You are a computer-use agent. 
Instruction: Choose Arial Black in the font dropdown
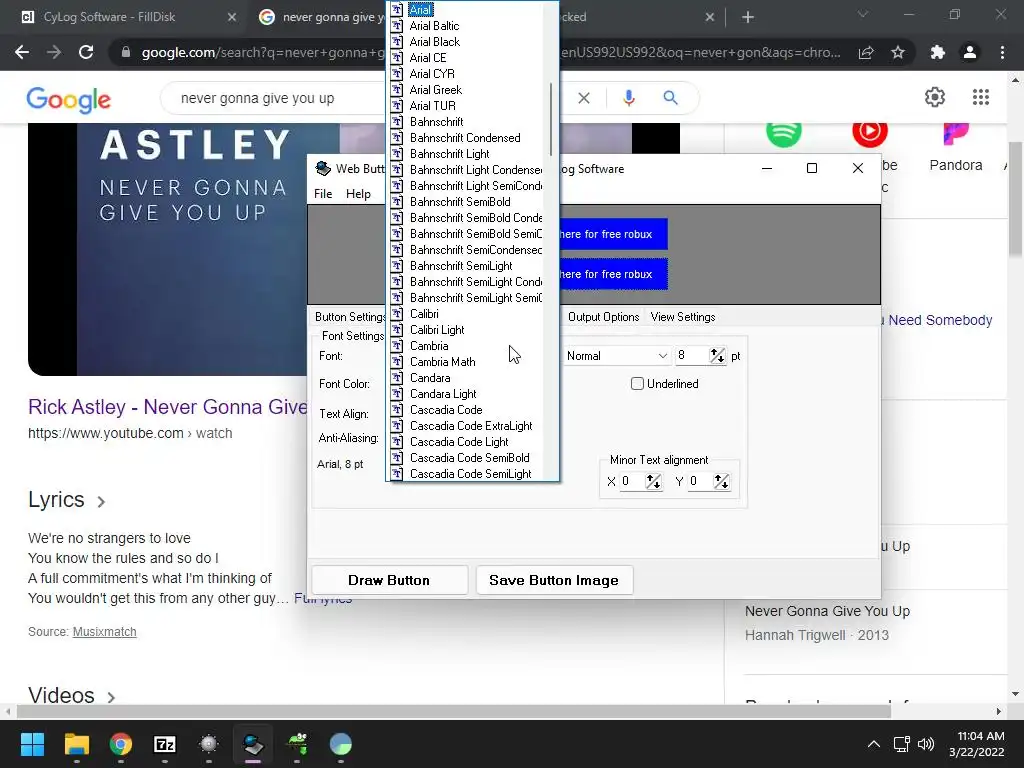pyautogui.click(x=435, y=42)
